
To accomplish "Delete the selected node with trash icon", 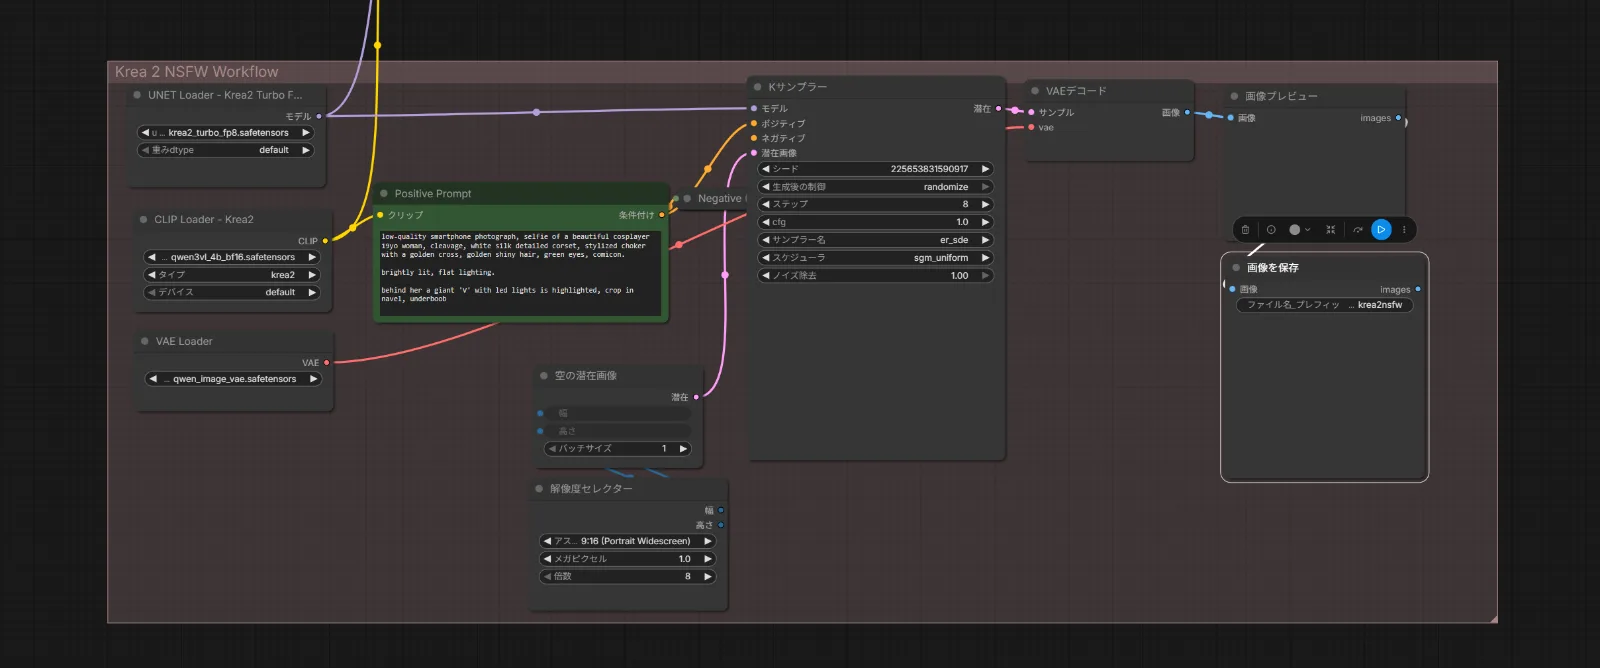I will (1245, 230).
